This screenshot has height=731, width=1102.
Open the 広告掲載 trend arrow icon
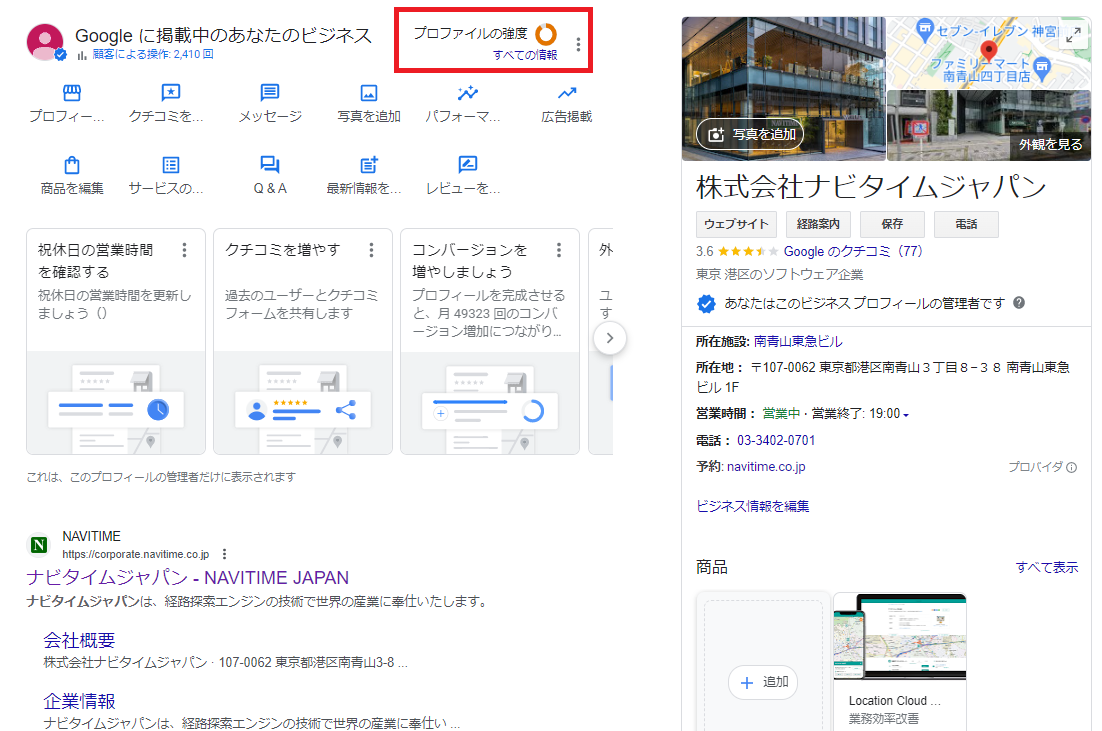pyautogui.click(x=567, y=93)
